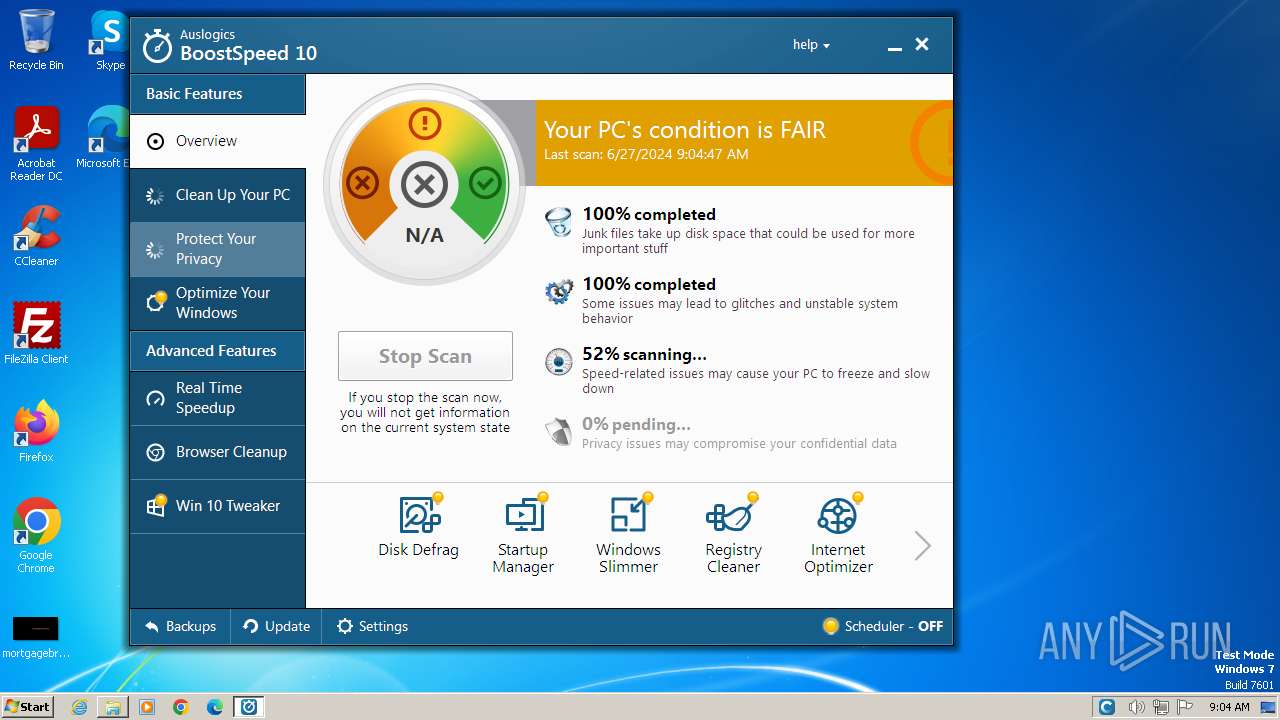Click the volume icon in system tray
1280x720 pixels.
(1137, 707)
